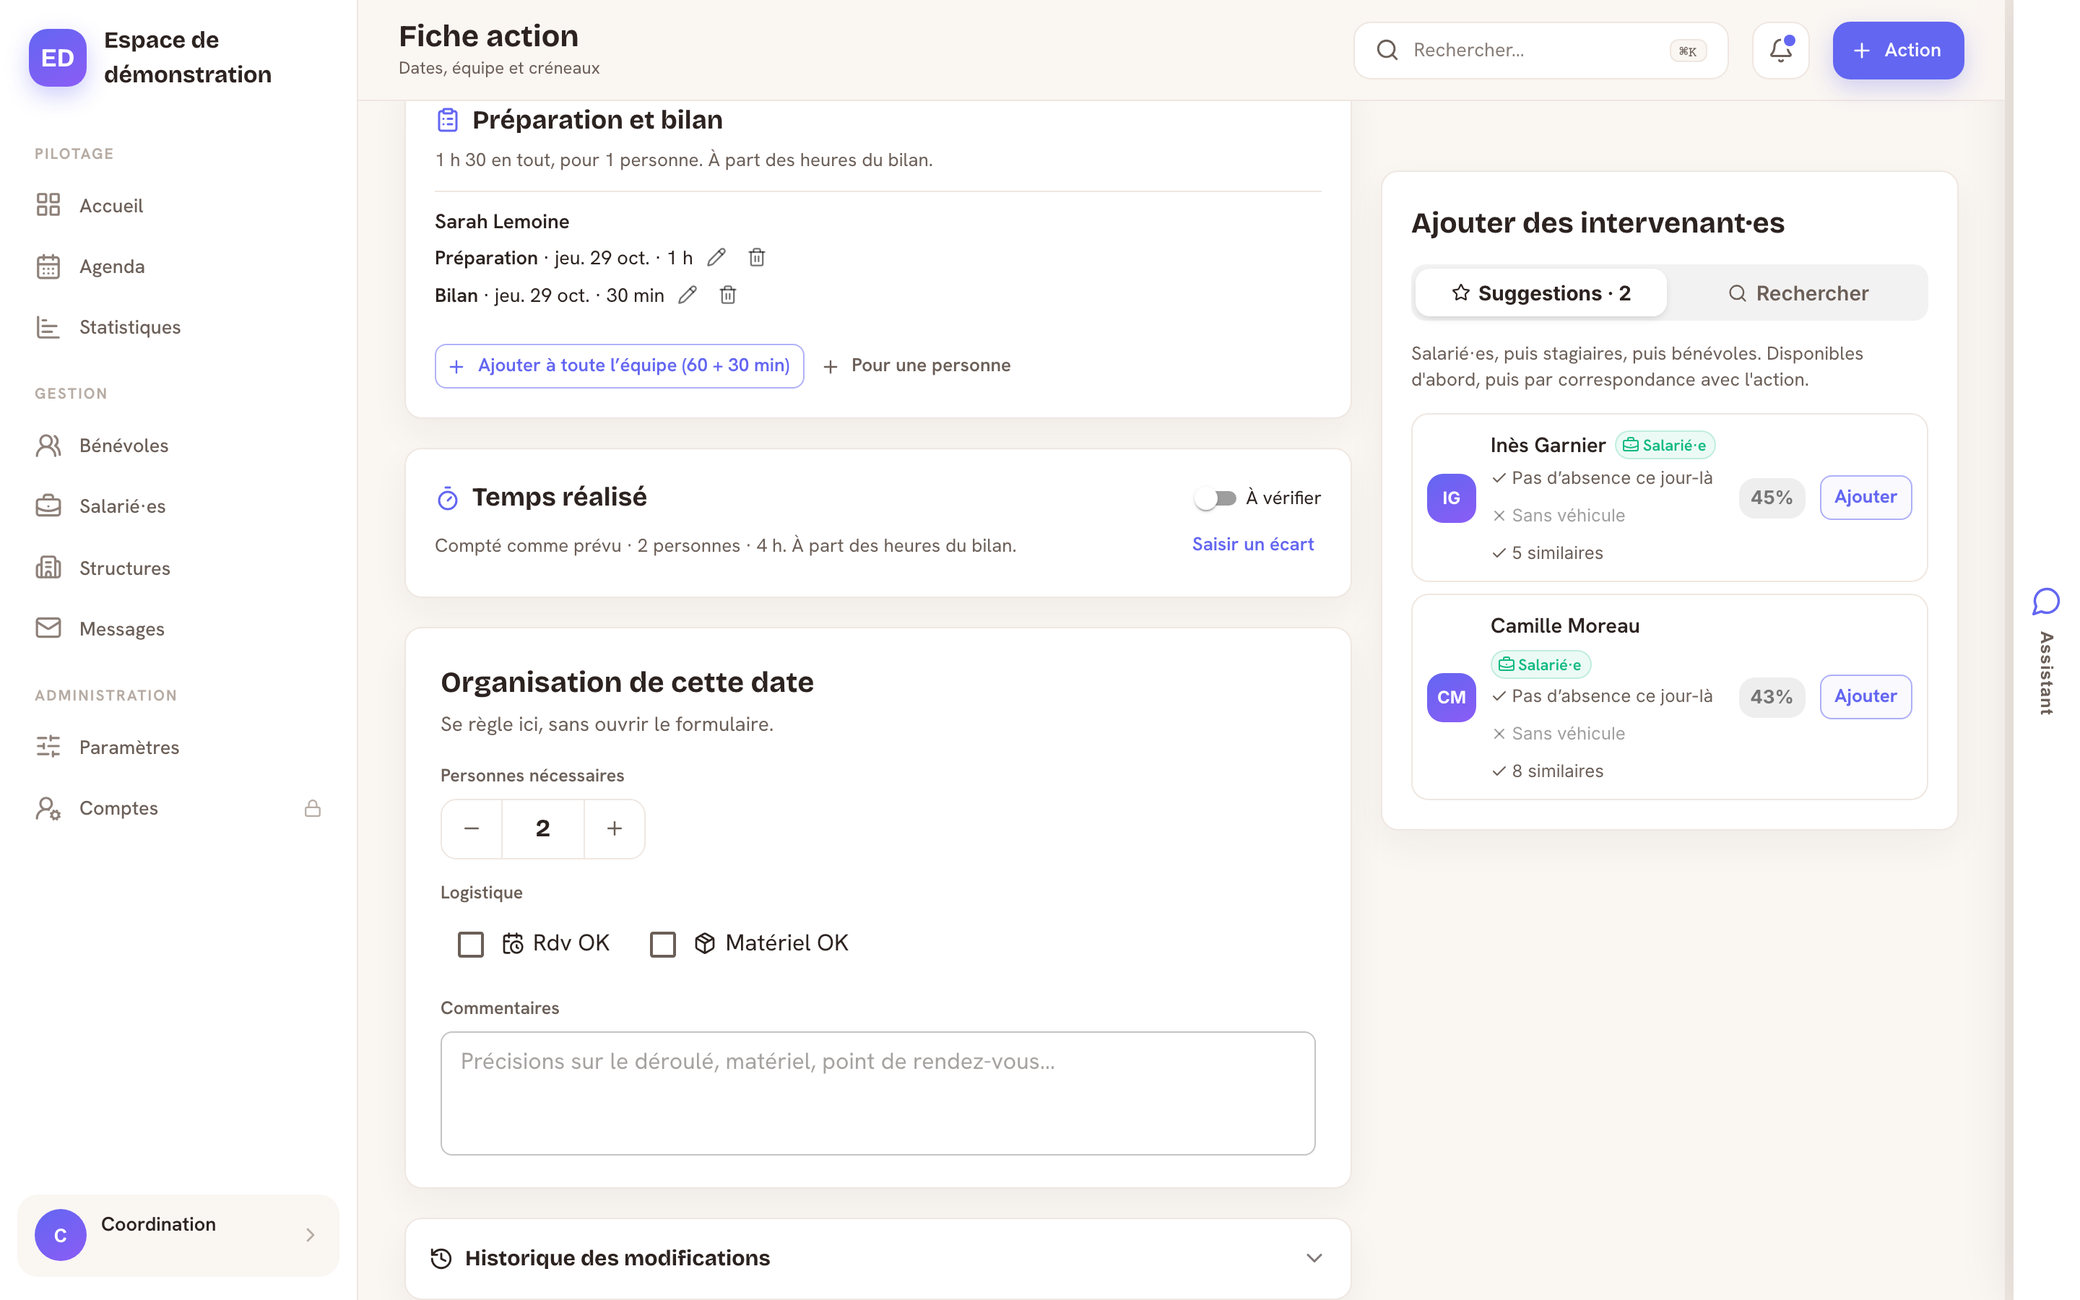
Task: Toggle the À vérifier switch
Action: 1216,498
